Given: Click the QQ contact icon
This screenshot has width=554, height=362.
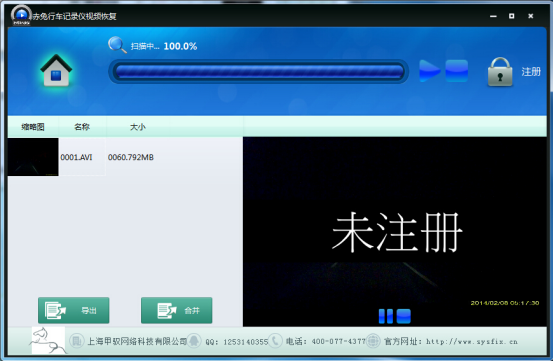Looking at the screenshot, I should [194, 341].
